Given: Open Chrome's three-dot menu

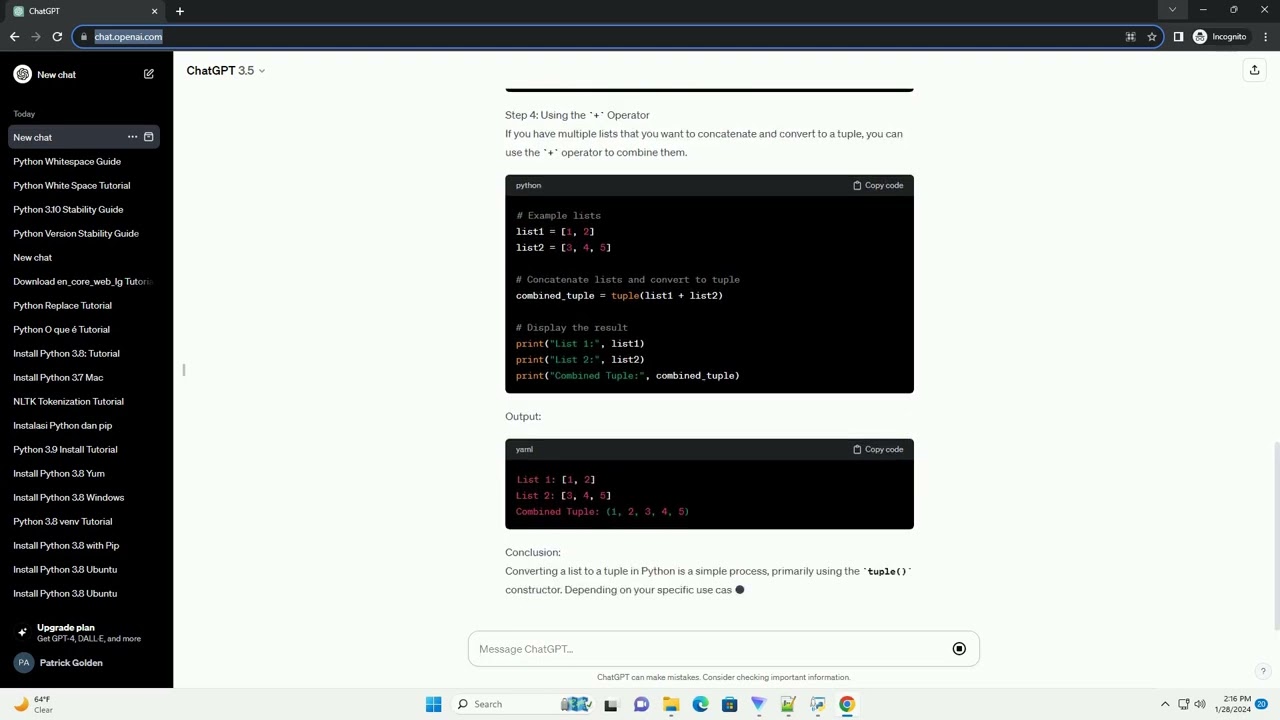Looking at the screenshot, I should pyautogui.click(x=1265, y=37).
